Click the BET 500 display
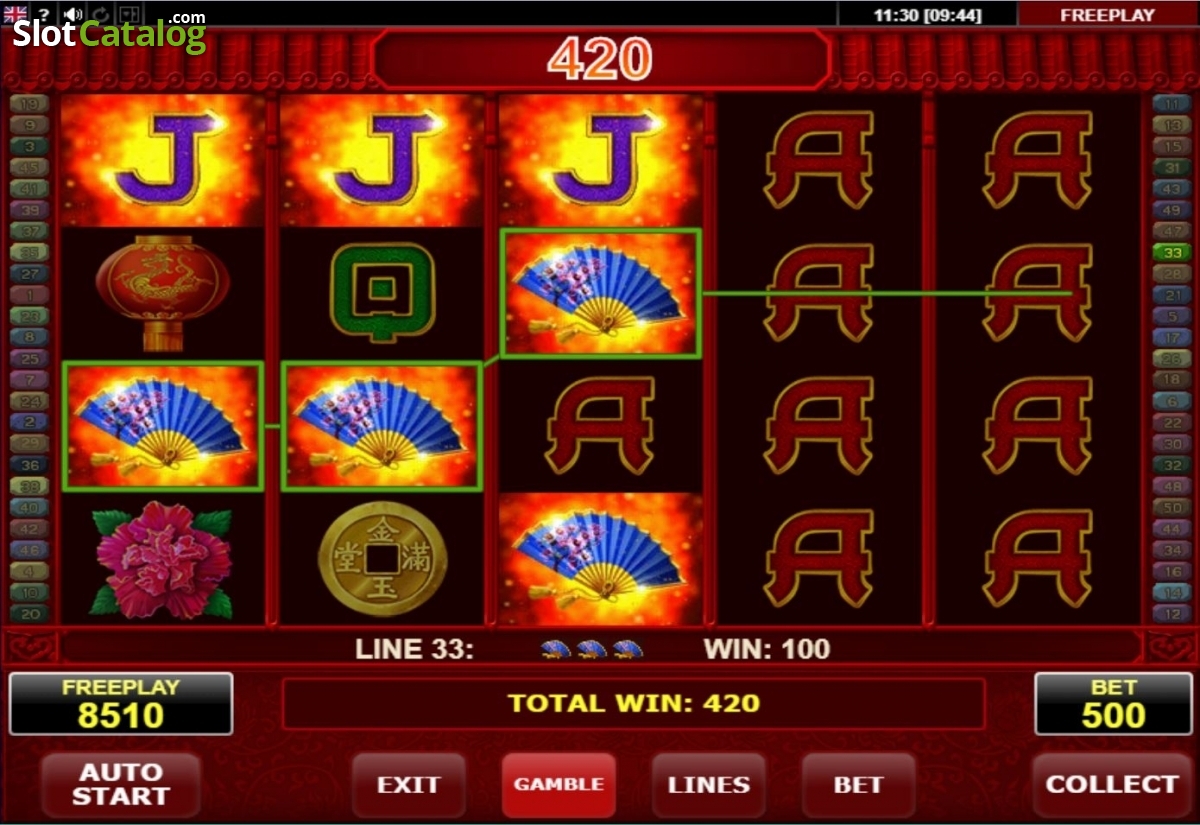This screenshot has height=825, width=1200. (1113, 704)
